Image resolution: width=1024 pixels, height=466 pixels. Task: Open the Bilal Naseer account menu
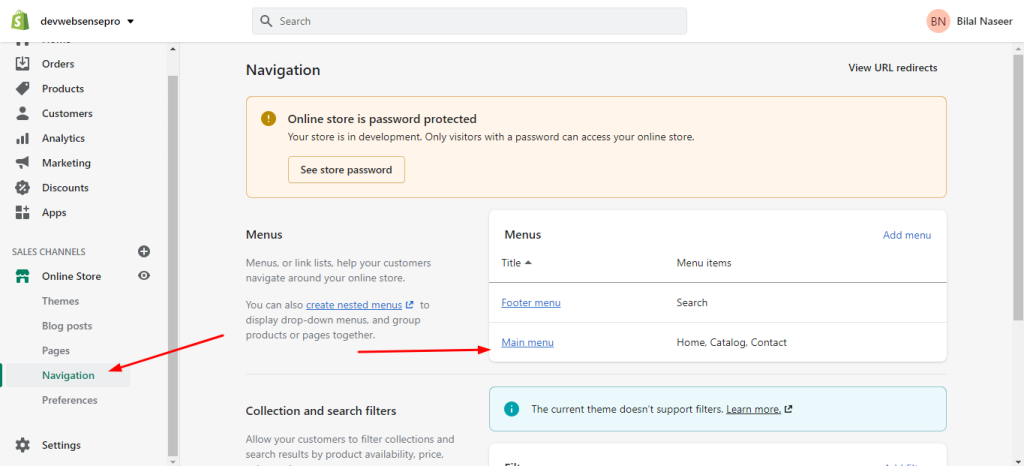tap(969, 21)
